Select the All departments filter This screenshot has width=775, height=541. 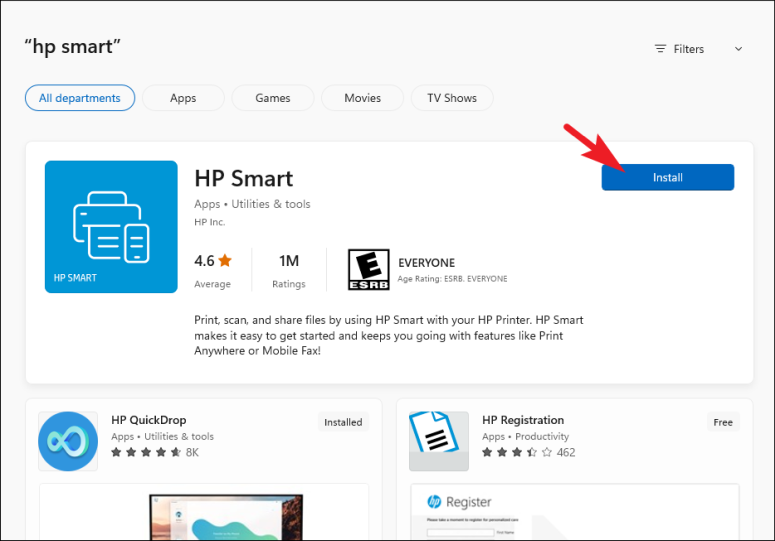(x=80, y=98)
